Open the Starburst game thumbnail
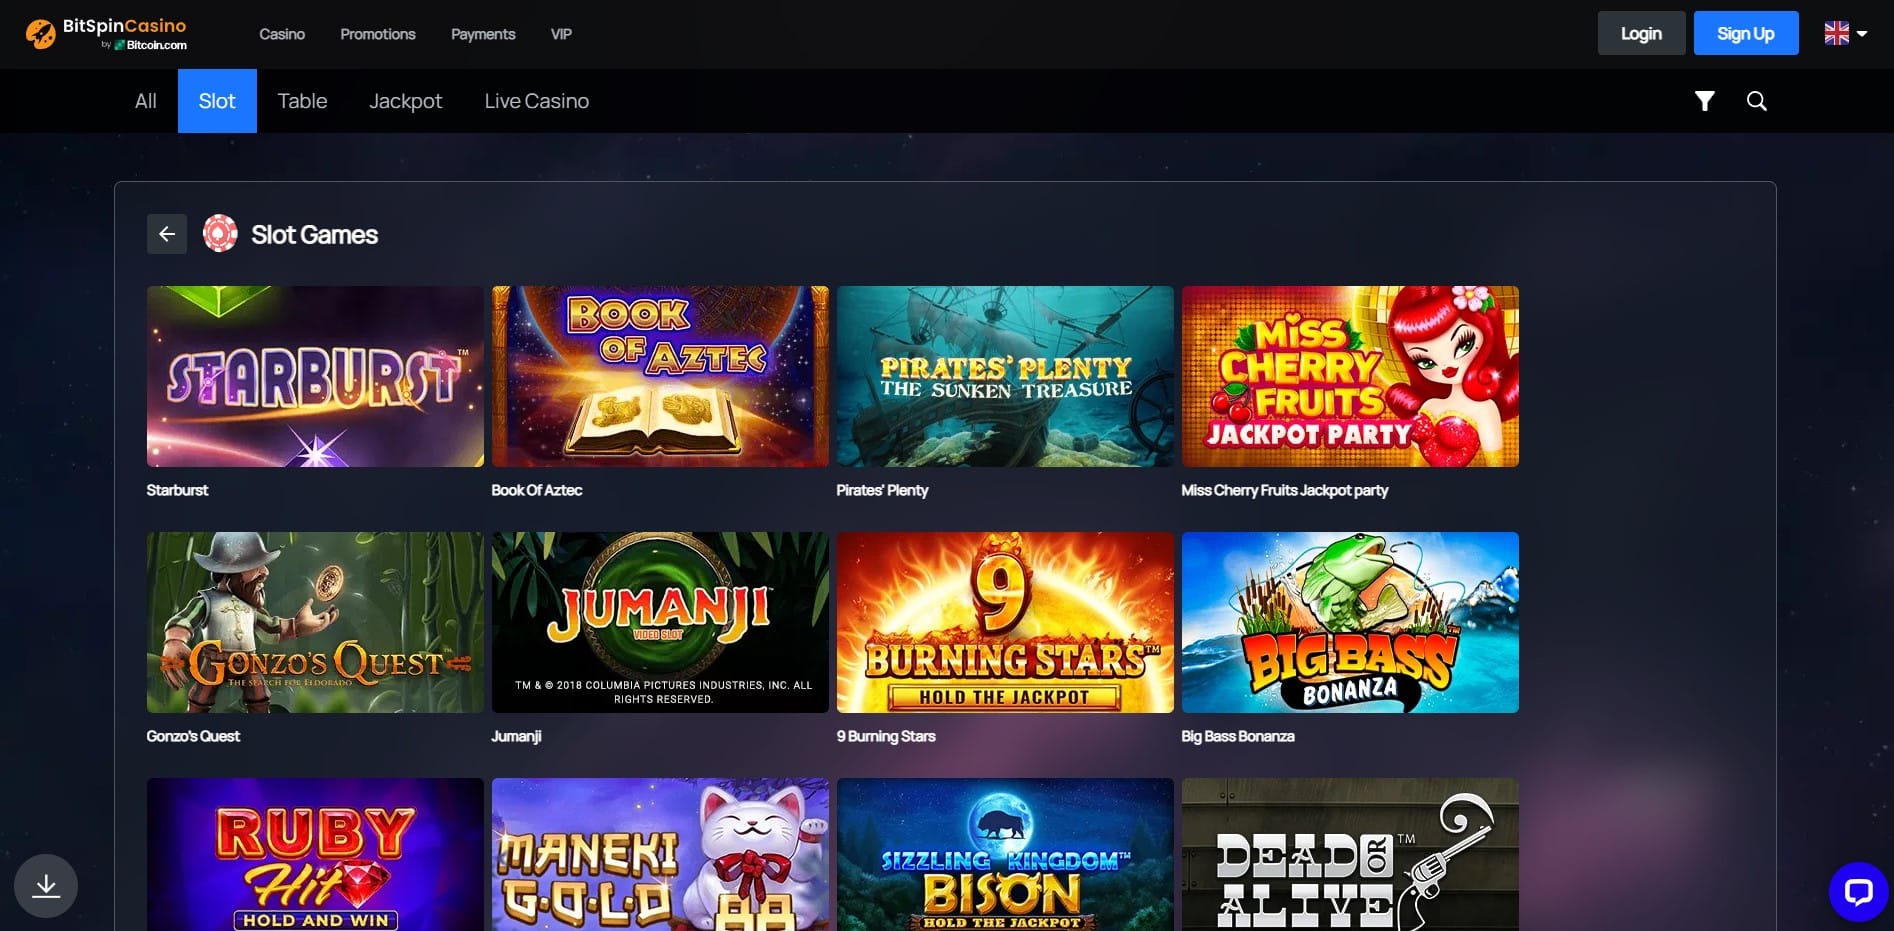Screen dimensions: 1894x931 click(x=315, y=376)
